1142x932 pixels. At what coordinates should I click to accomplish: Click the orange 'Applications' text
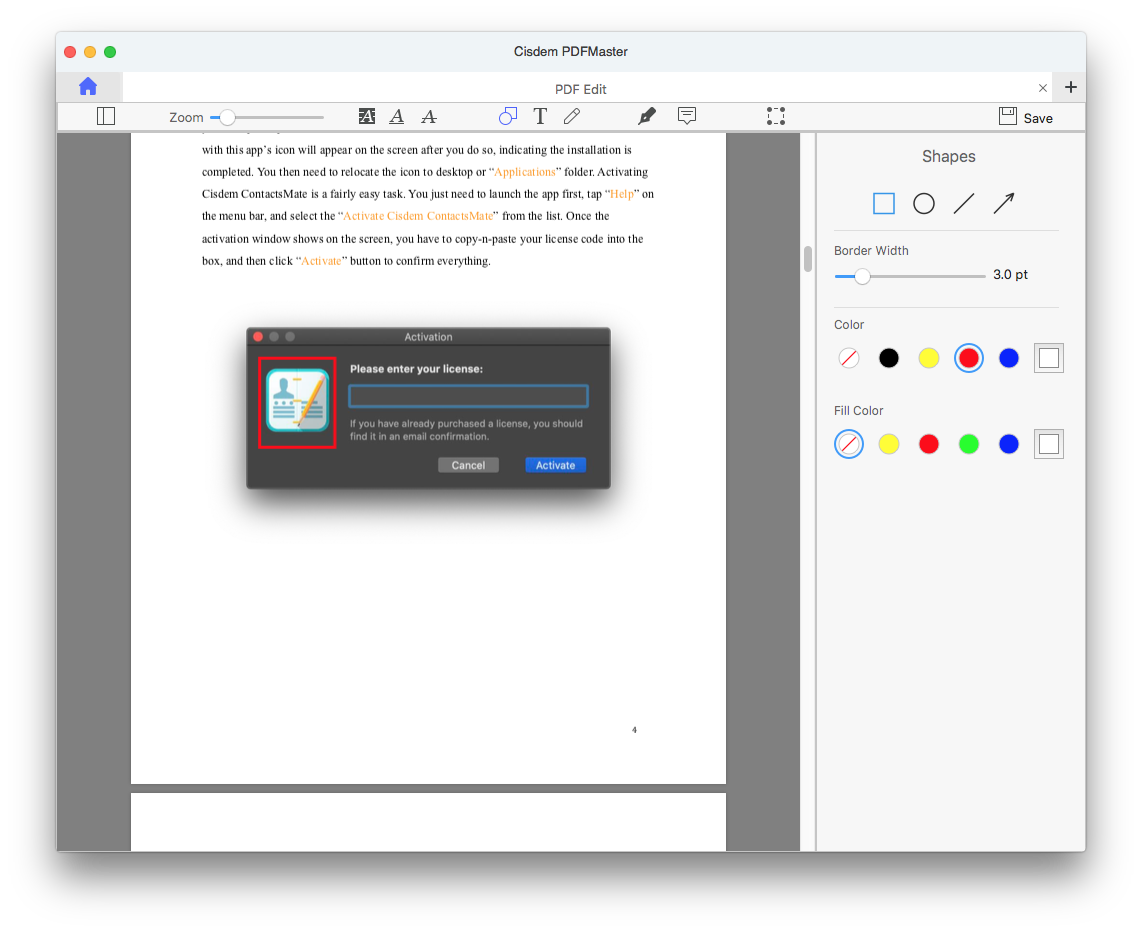coord(524,173)
